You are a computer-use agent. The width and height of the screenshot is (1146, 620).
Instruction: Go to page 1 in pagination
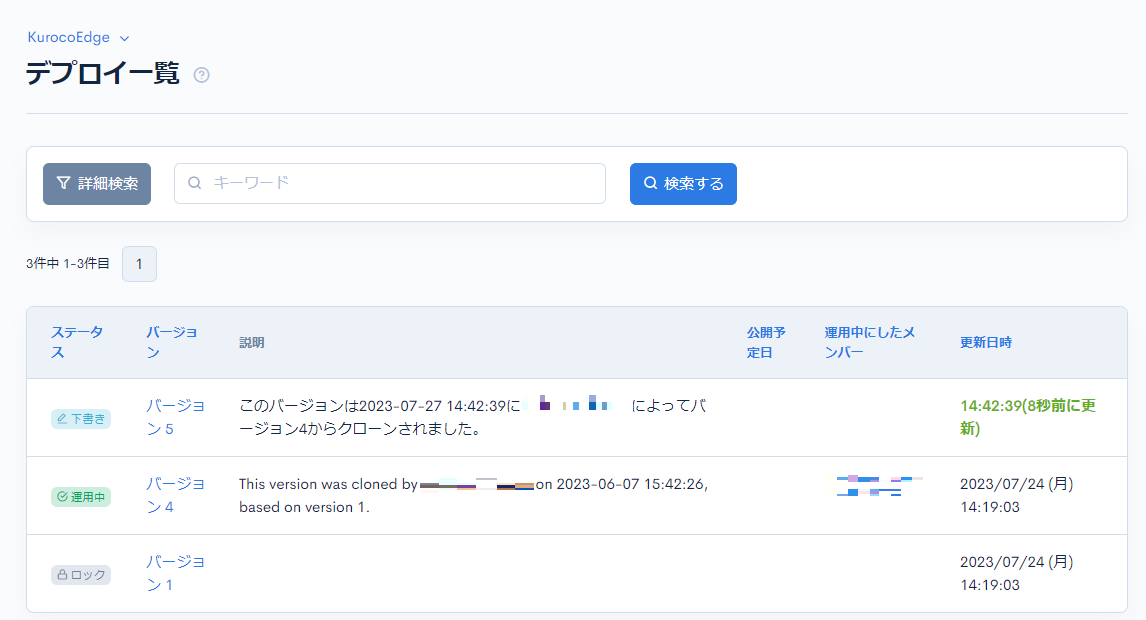pyautogui.click(x=139, y=264)
